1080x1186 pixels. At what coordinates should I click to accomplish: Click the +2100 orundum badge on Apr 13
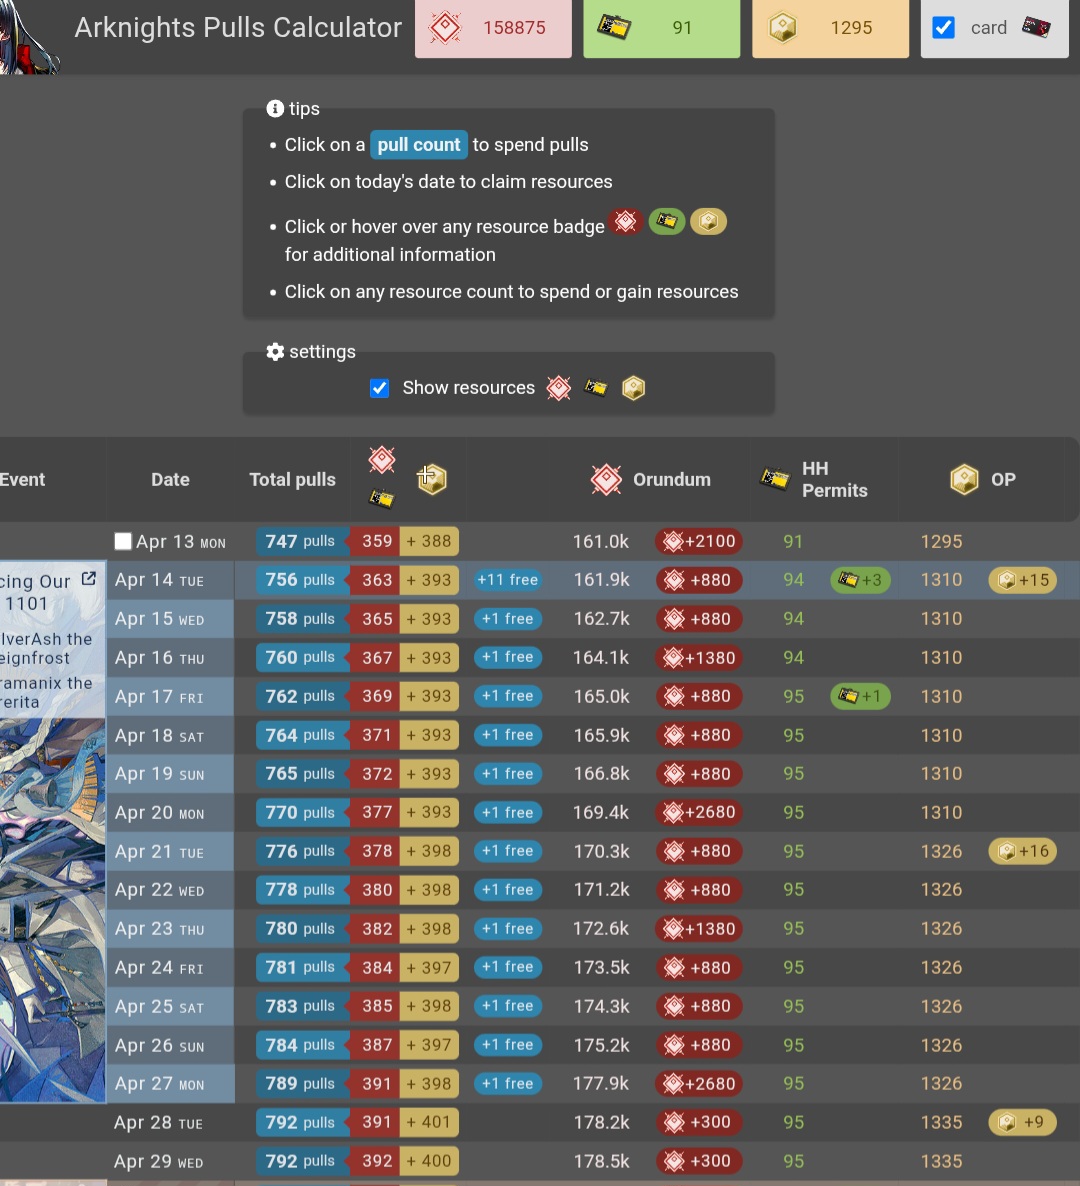point(699,541)
